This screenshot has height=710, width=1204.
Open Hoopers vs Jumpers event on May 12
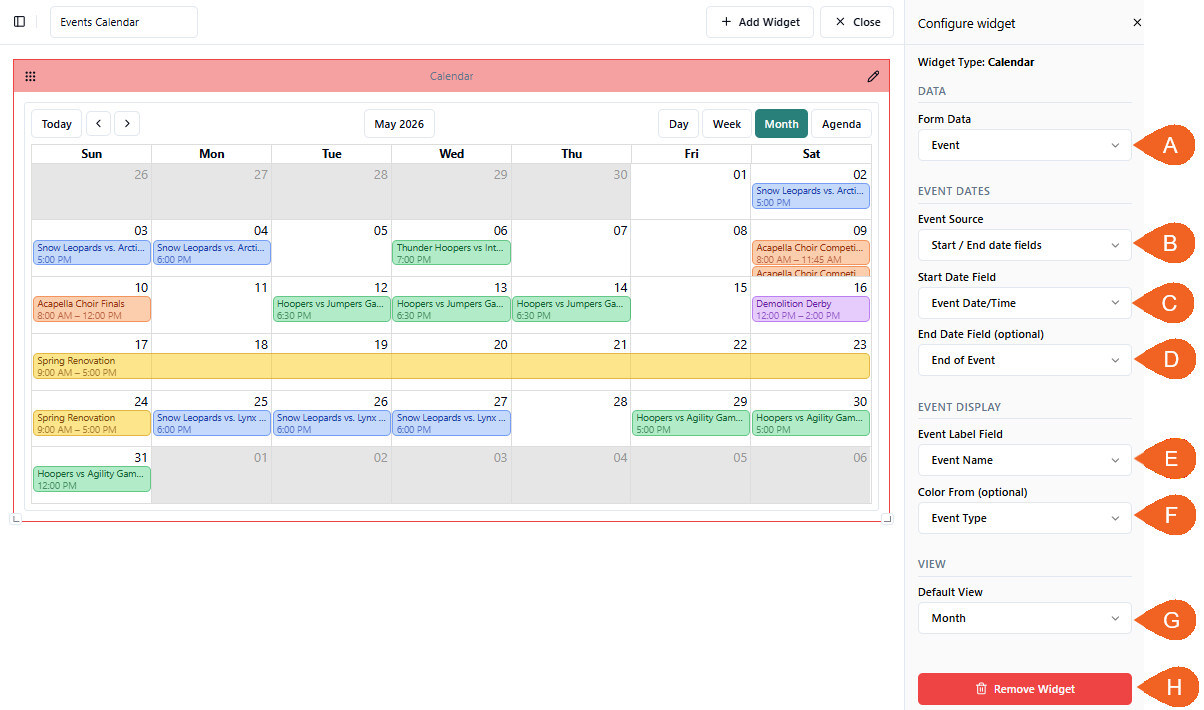[331, 309]
